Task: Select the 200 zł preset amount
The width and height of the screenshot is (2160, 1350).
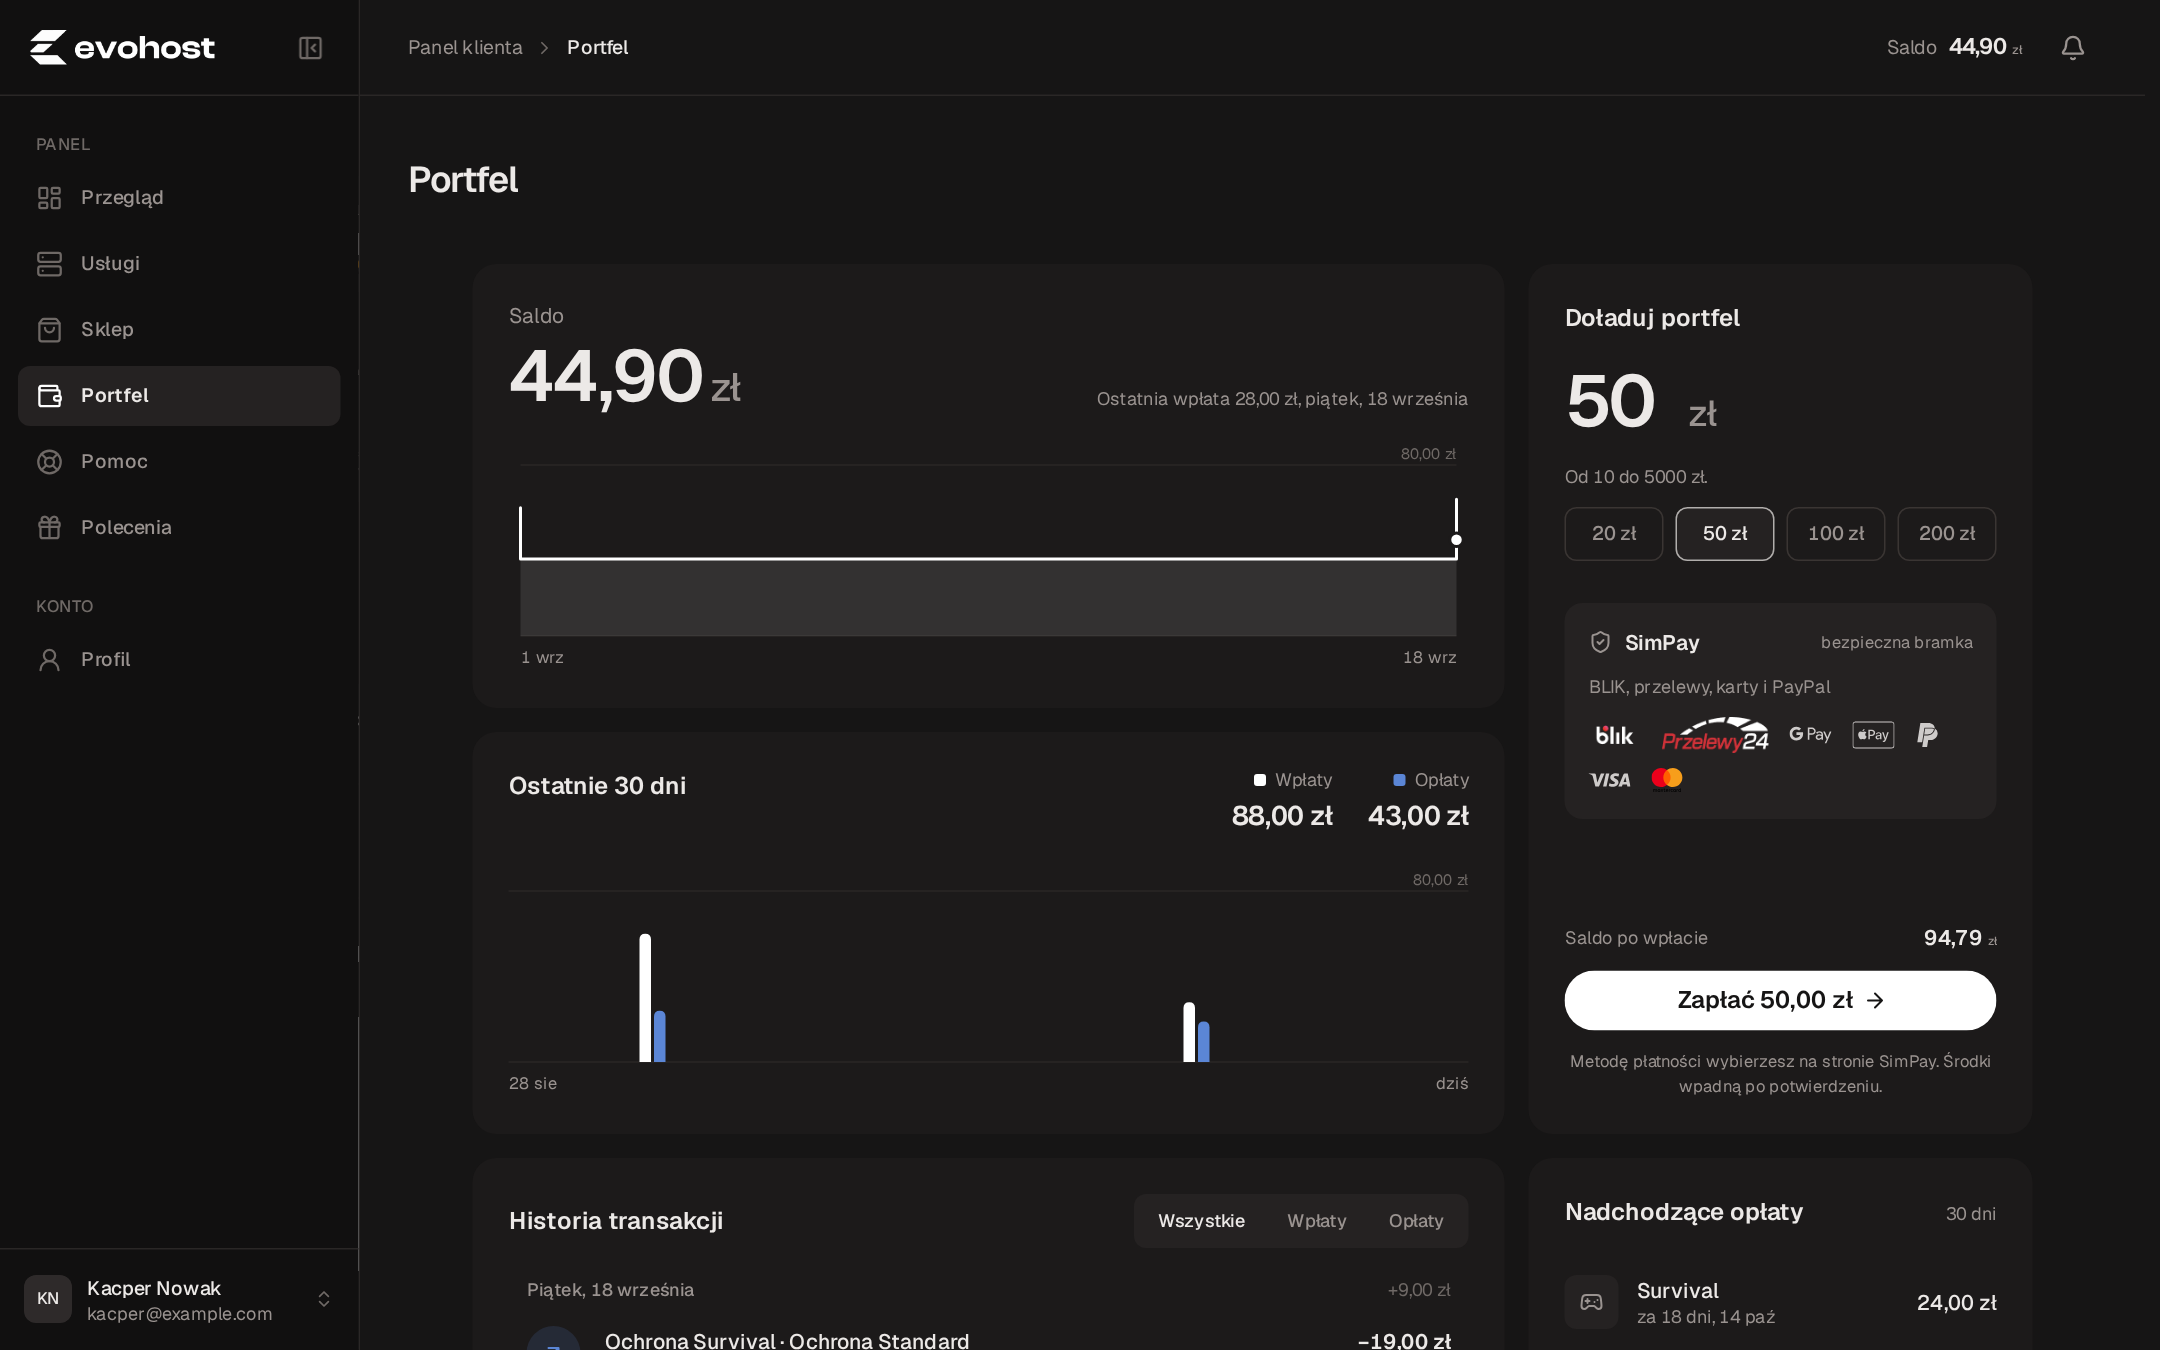Action: [1947, 534]
